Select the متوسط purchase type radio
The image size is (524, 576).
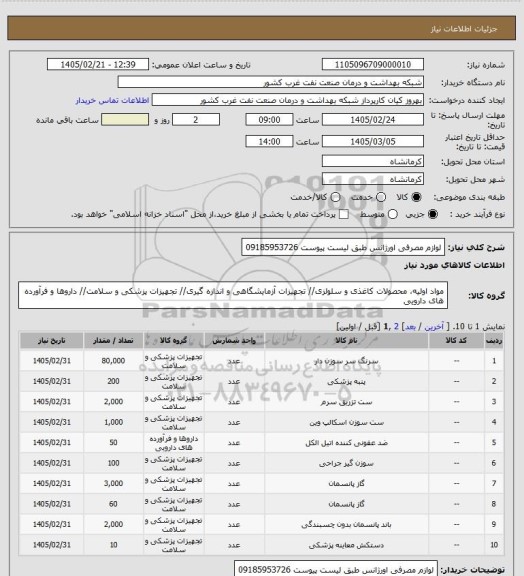393,214
